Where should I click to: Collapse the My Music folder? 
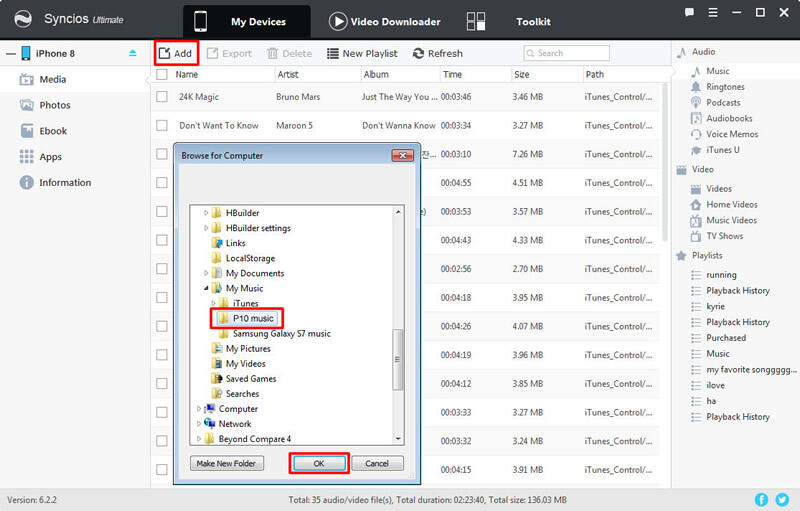pos(206,288)
